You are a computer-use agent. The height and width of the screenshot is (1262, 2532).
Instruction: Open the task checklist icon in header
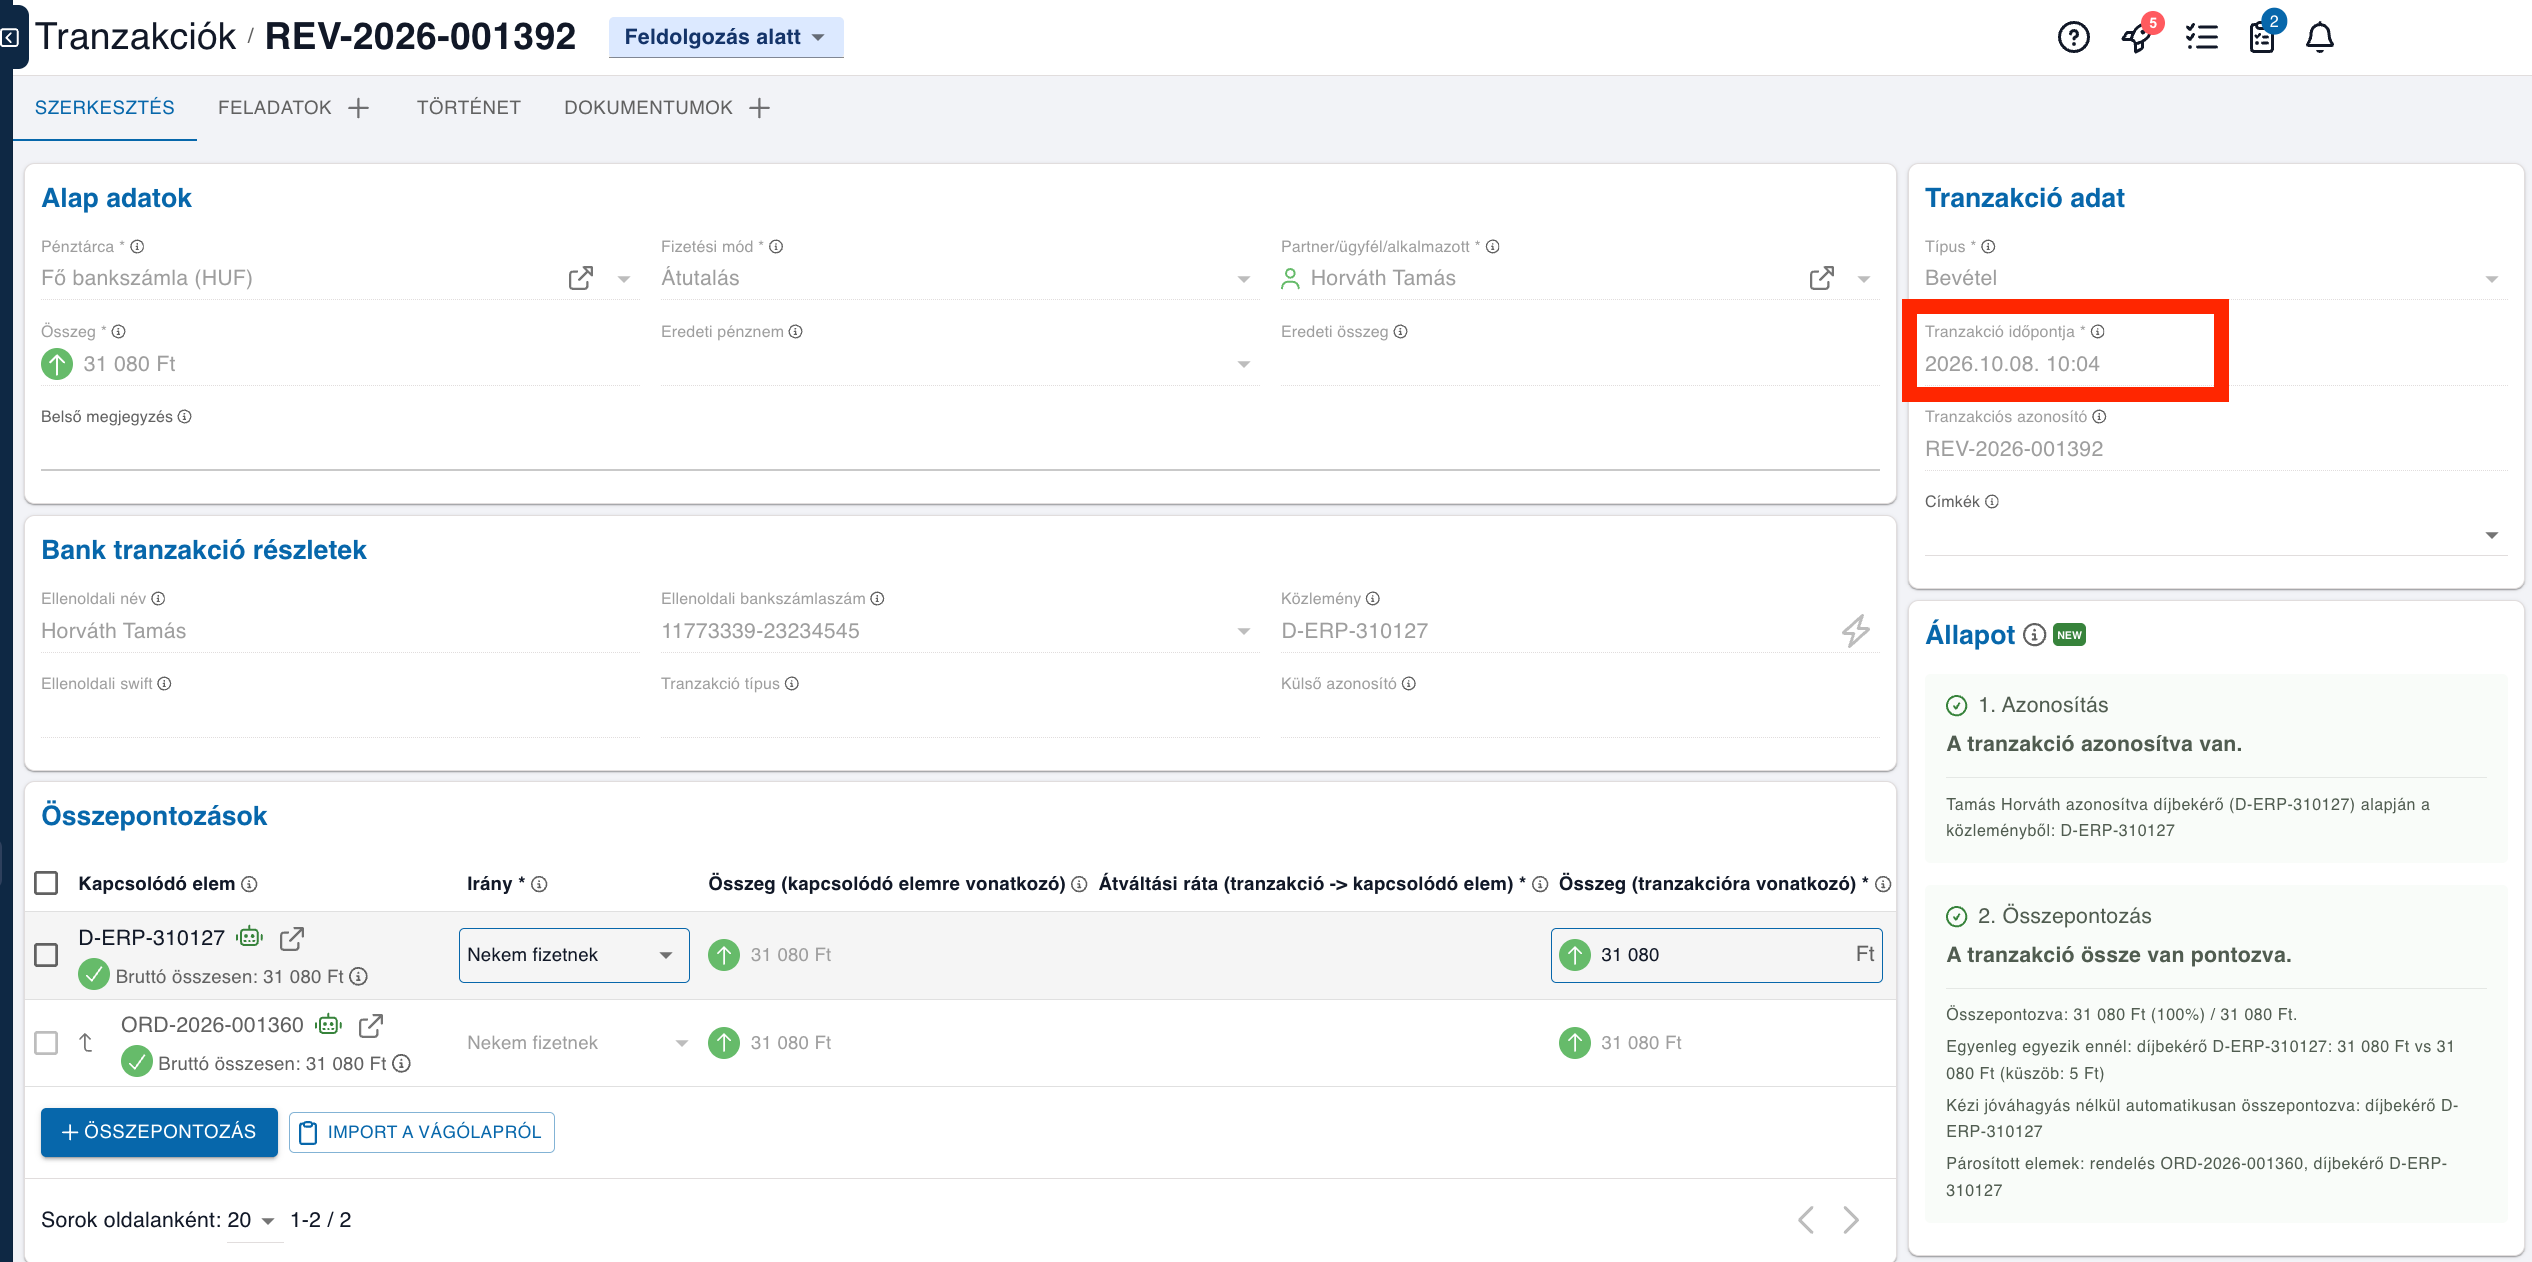2201,37
